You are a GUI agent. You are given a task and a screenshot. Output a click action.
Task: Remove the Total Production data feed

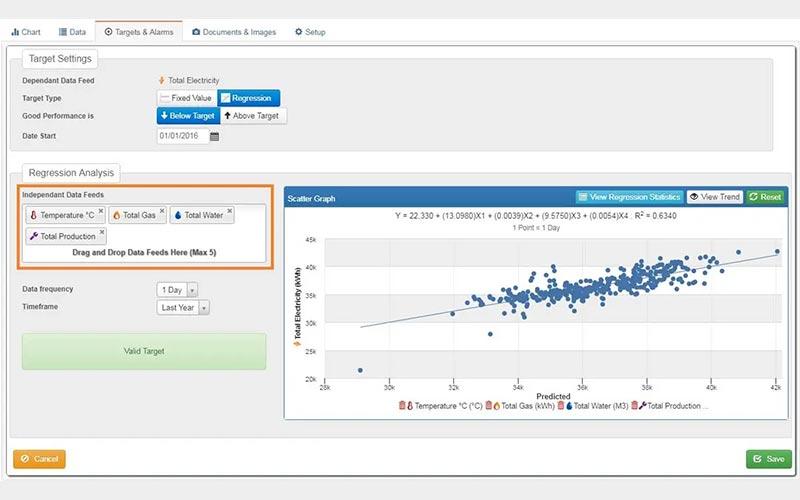(x=102, y=232)
